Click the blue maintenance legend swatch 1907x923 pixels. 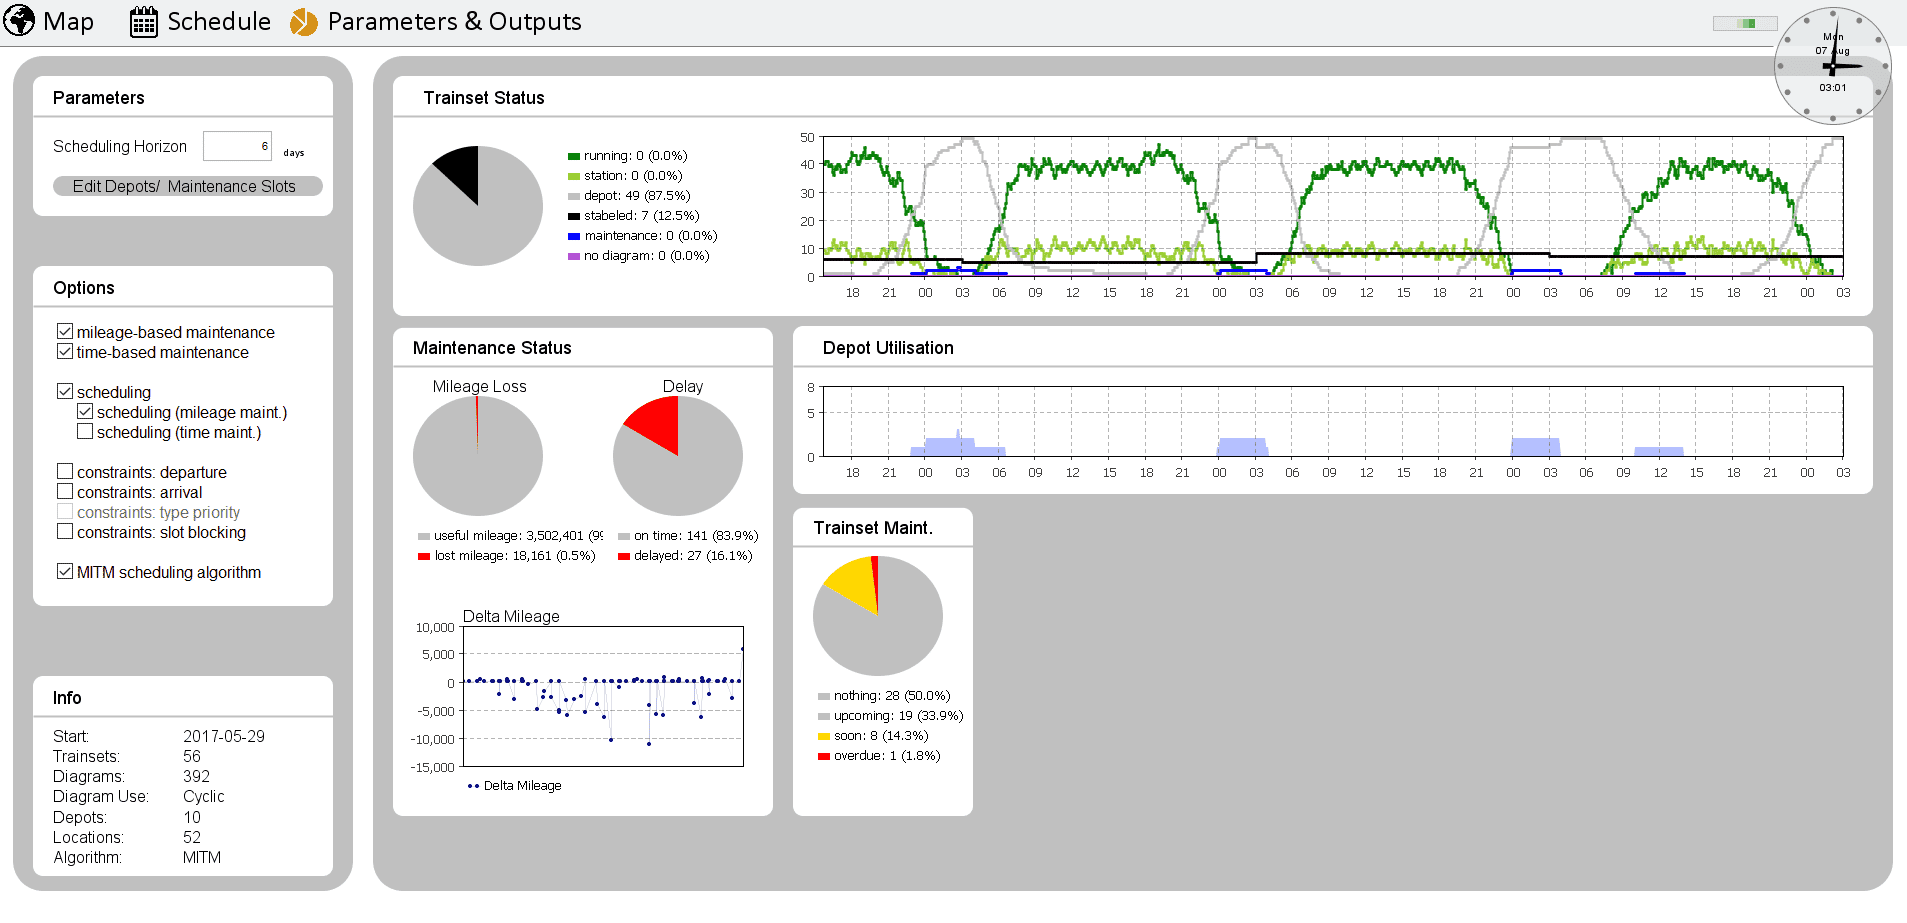(574, 236)
